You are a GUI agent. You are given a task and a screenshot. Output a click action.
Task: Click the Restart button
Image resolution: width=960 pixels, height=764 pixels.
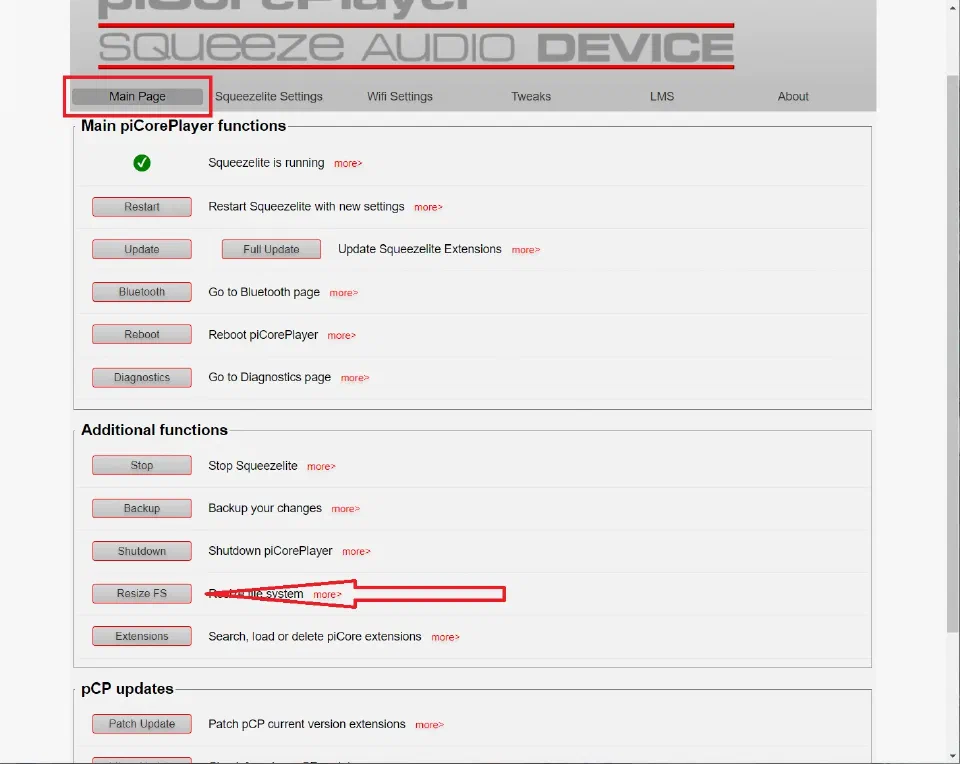pos(142,207)
